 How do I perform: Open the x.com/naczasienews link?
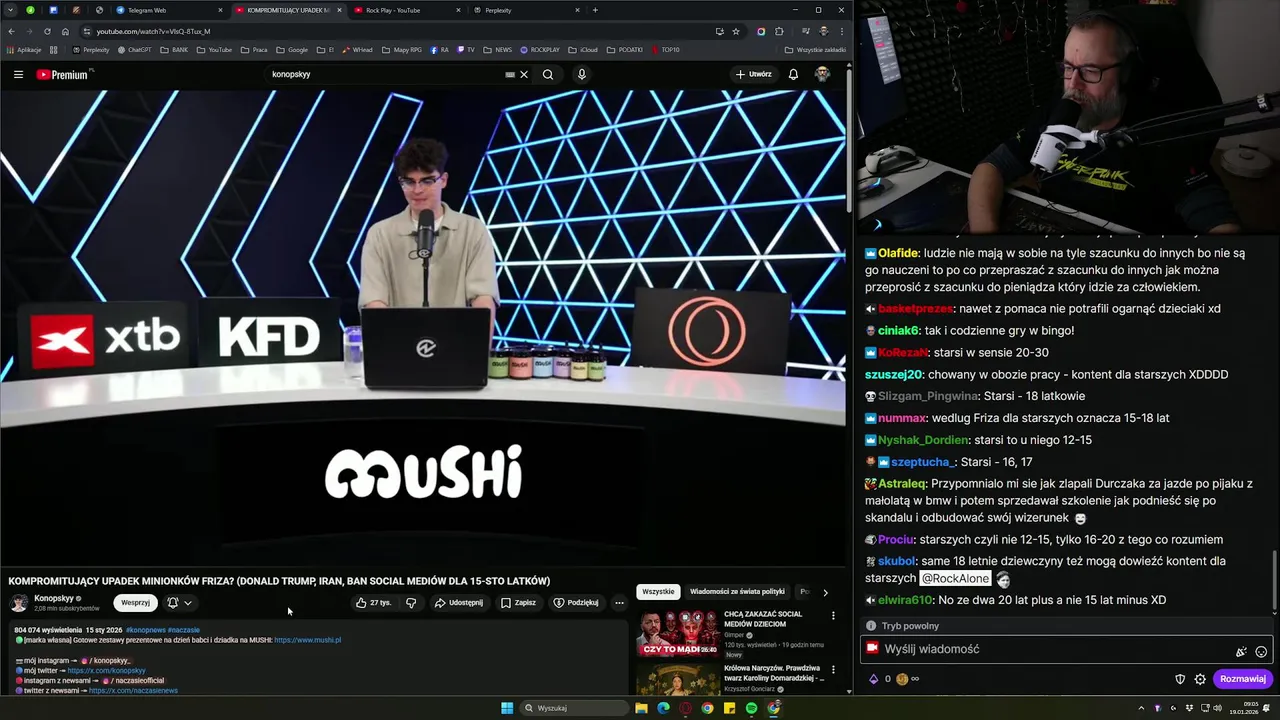tap(133, 690)
